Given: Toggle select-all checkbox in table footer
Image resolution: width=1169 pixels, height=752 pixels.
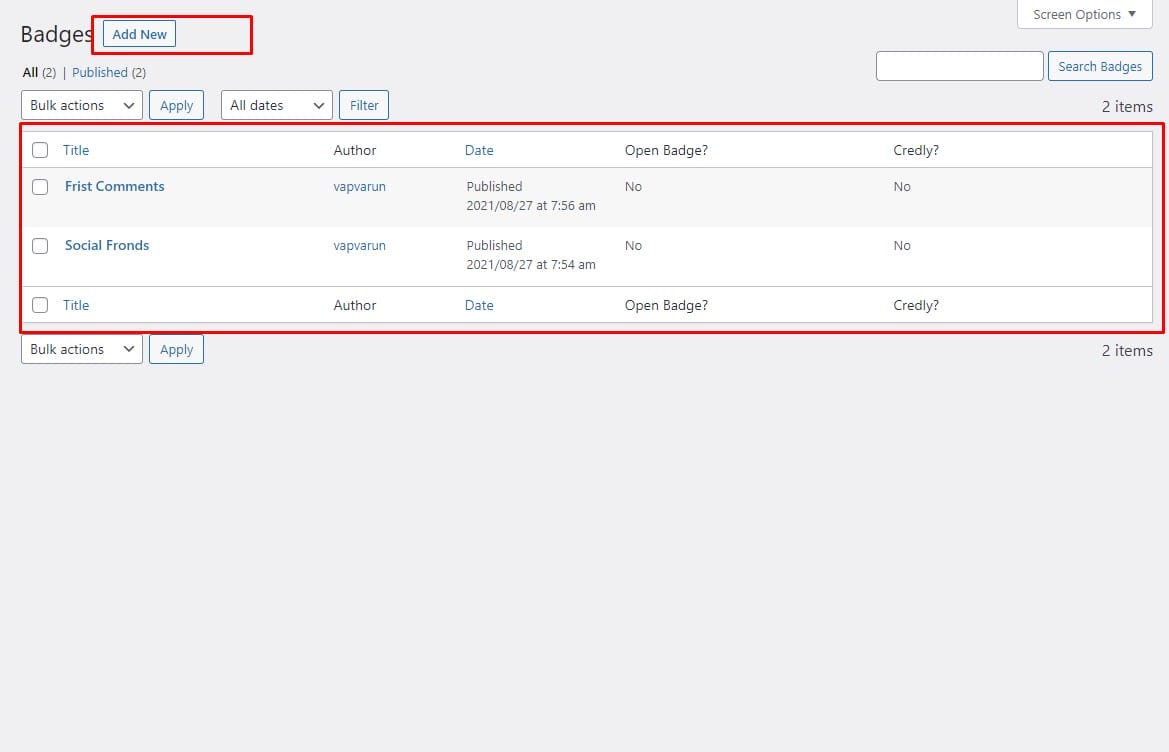Looking at the screenshot, I should point(40,305).
